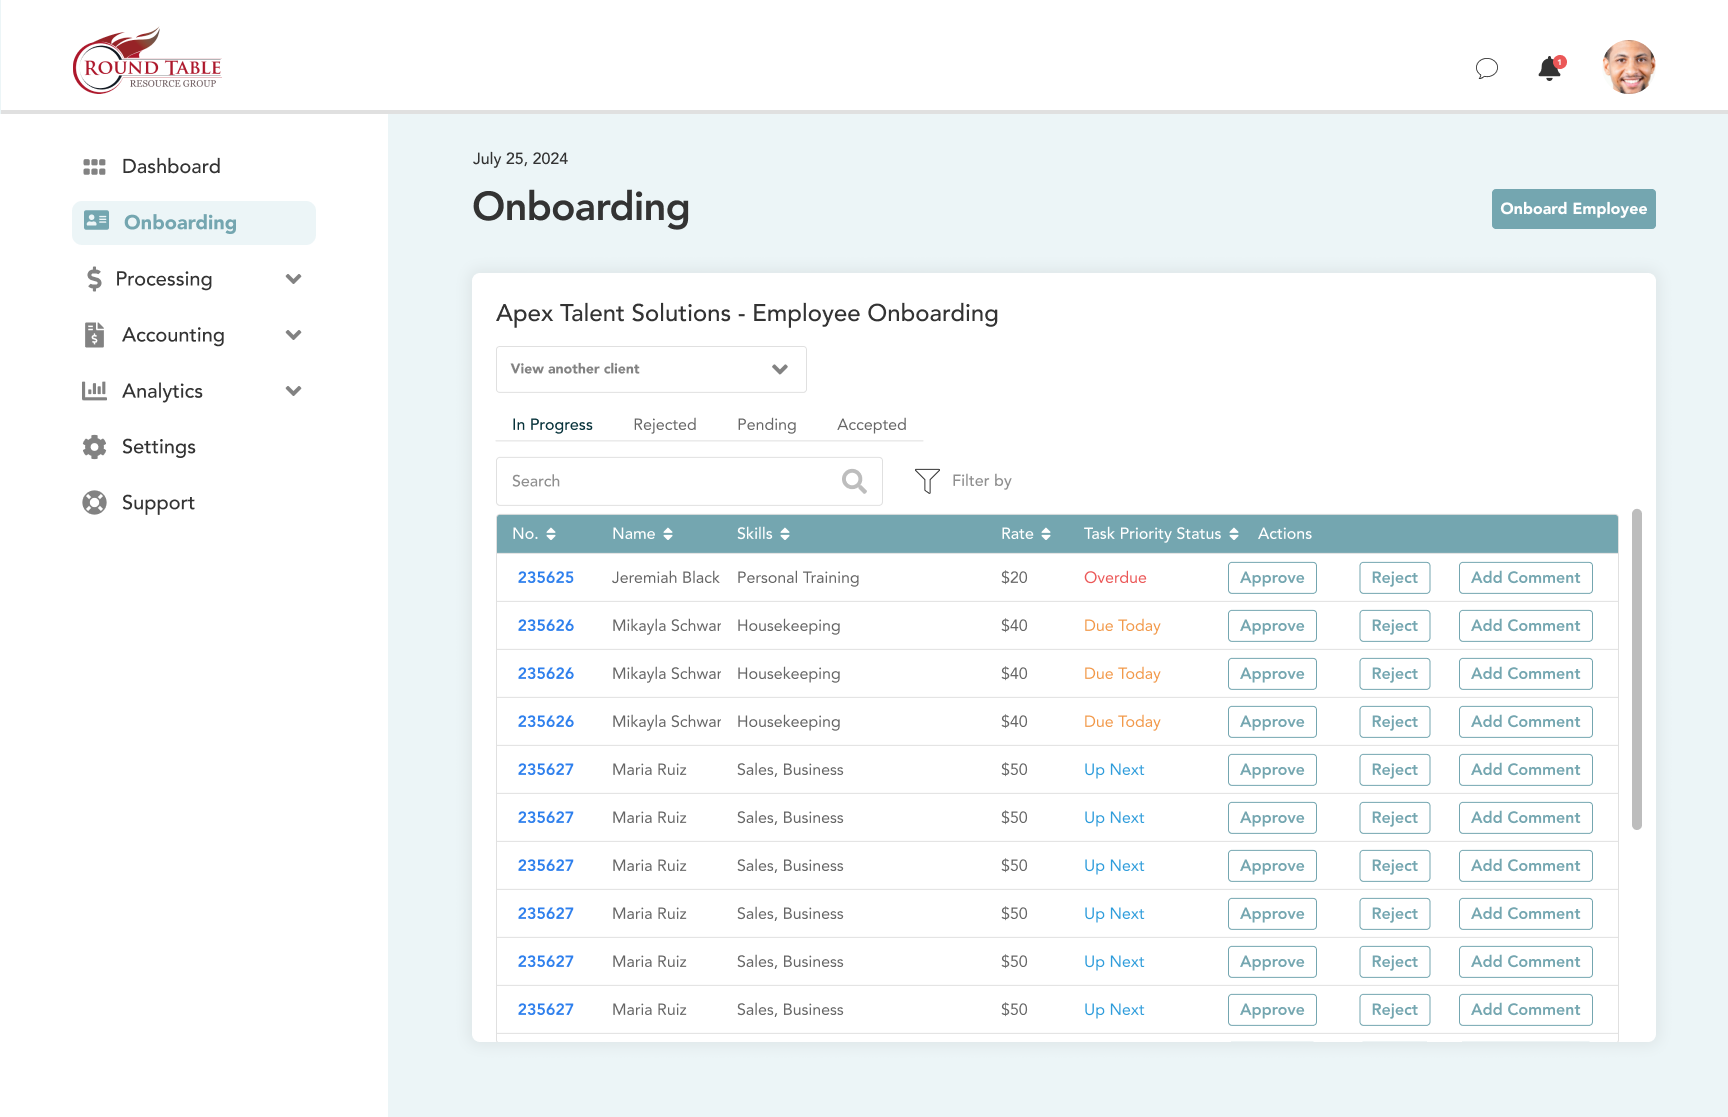
Task: Expand the Processing menu chevron
Action: [x=293, y=279]
